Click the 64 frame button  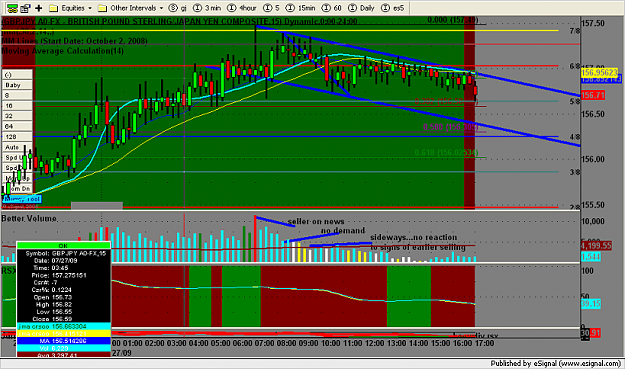click(17, 126)
